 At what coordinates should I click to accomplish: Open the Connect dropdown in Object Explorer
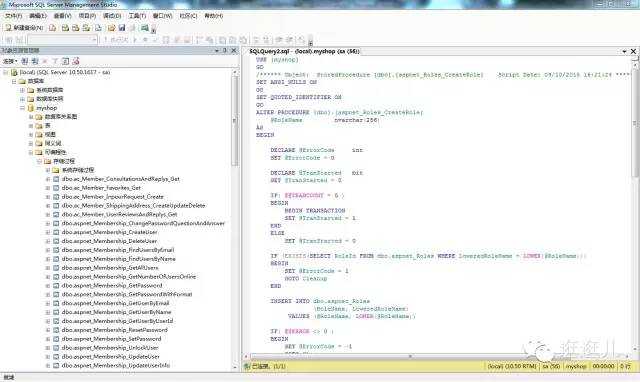point(10,61)
